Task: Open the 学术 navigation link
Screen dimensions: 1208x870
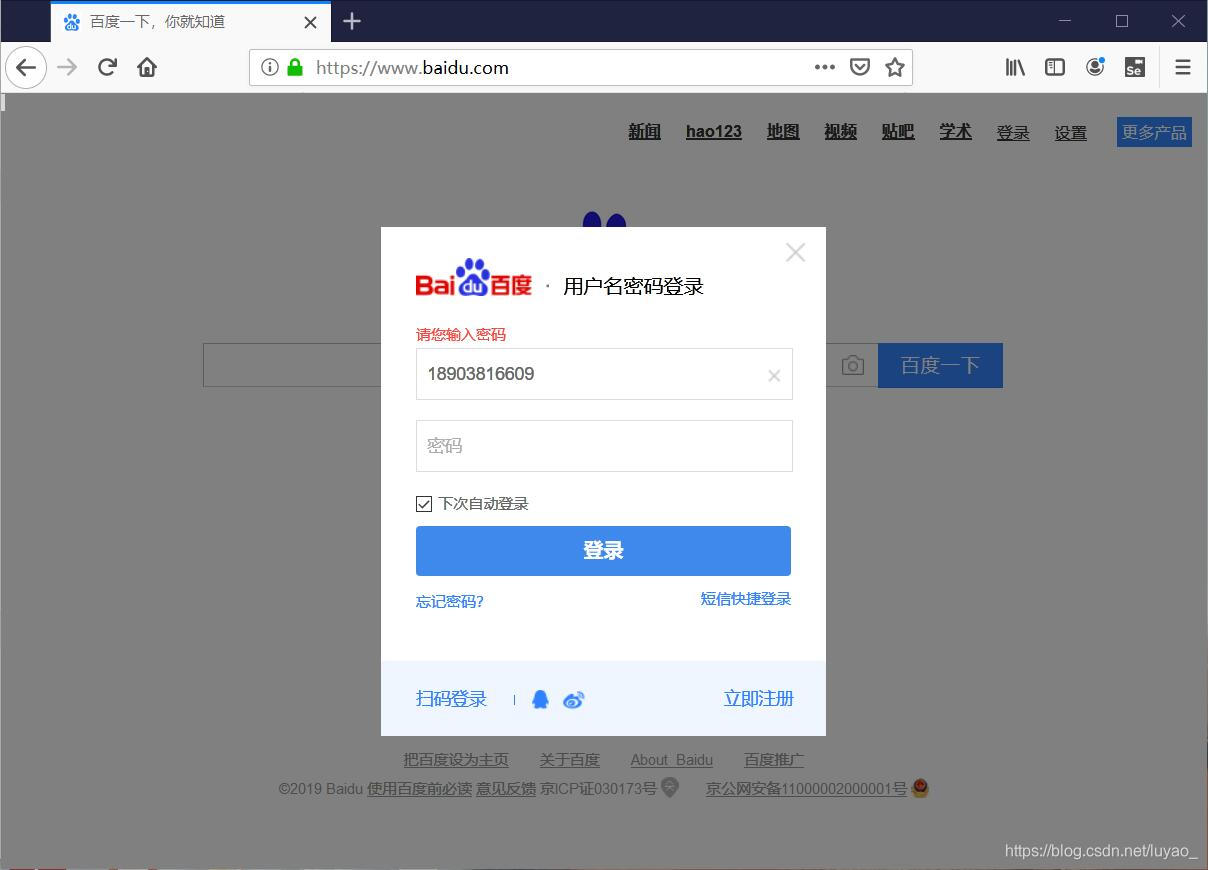Action: (955, 131)
